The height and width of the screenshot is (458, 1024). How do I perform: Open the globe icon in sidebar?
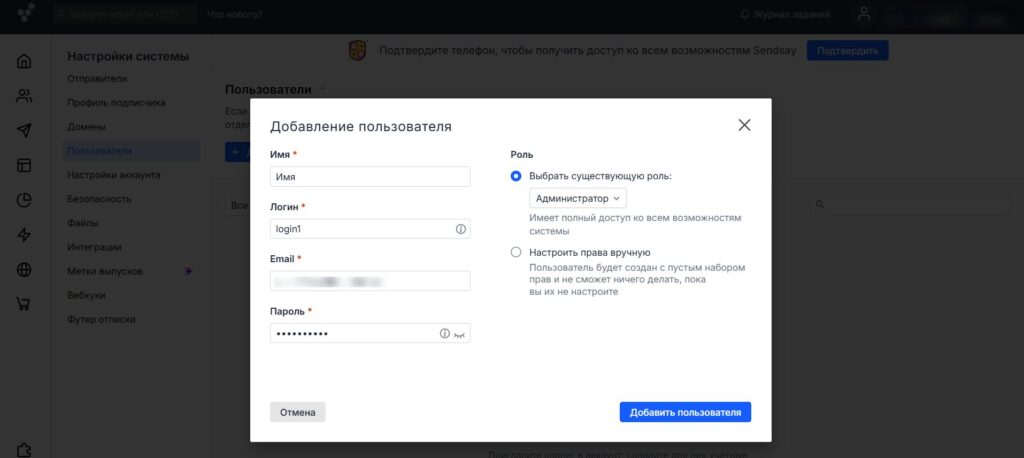pos(24,269)
